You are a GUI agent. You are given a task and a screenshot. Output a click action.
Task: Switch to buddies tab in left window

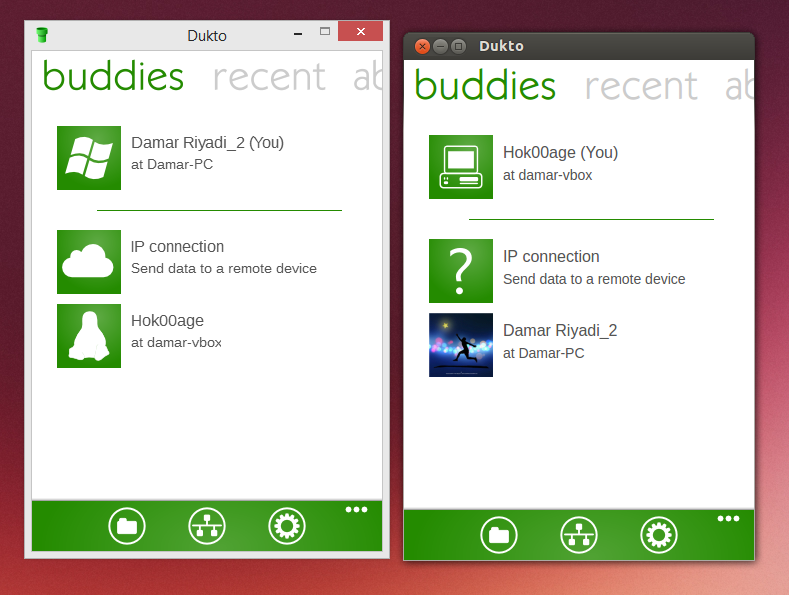click(x=113, y=76)
